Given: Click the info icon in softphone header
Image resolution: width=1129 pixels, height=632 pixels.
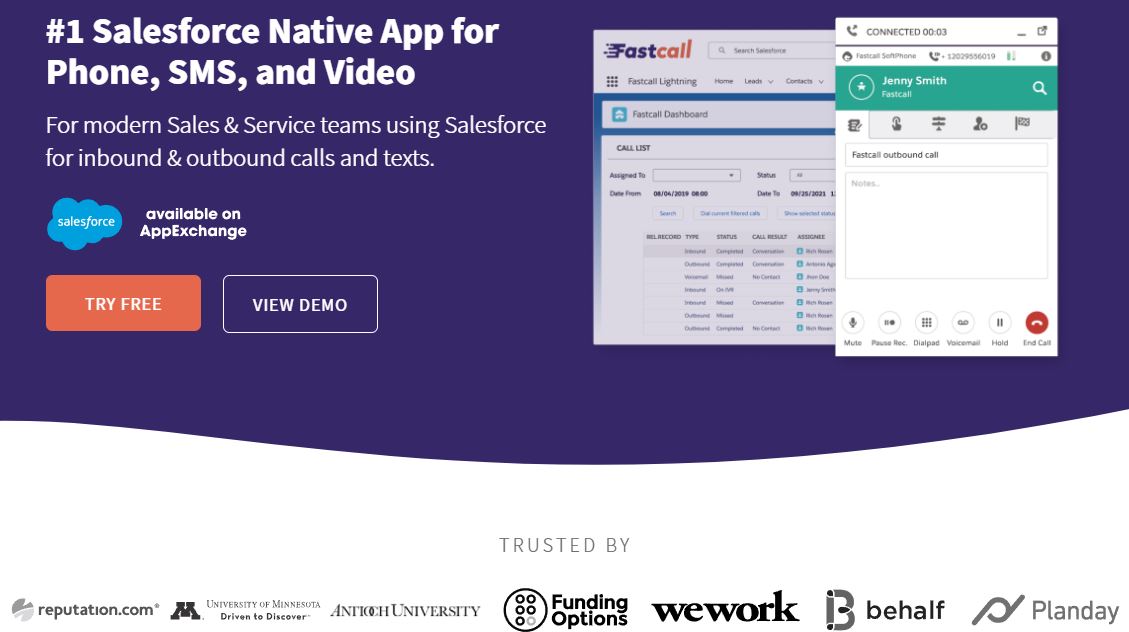Looking at the screenshot, I should pyautogui.click(x=1045, y=55).
